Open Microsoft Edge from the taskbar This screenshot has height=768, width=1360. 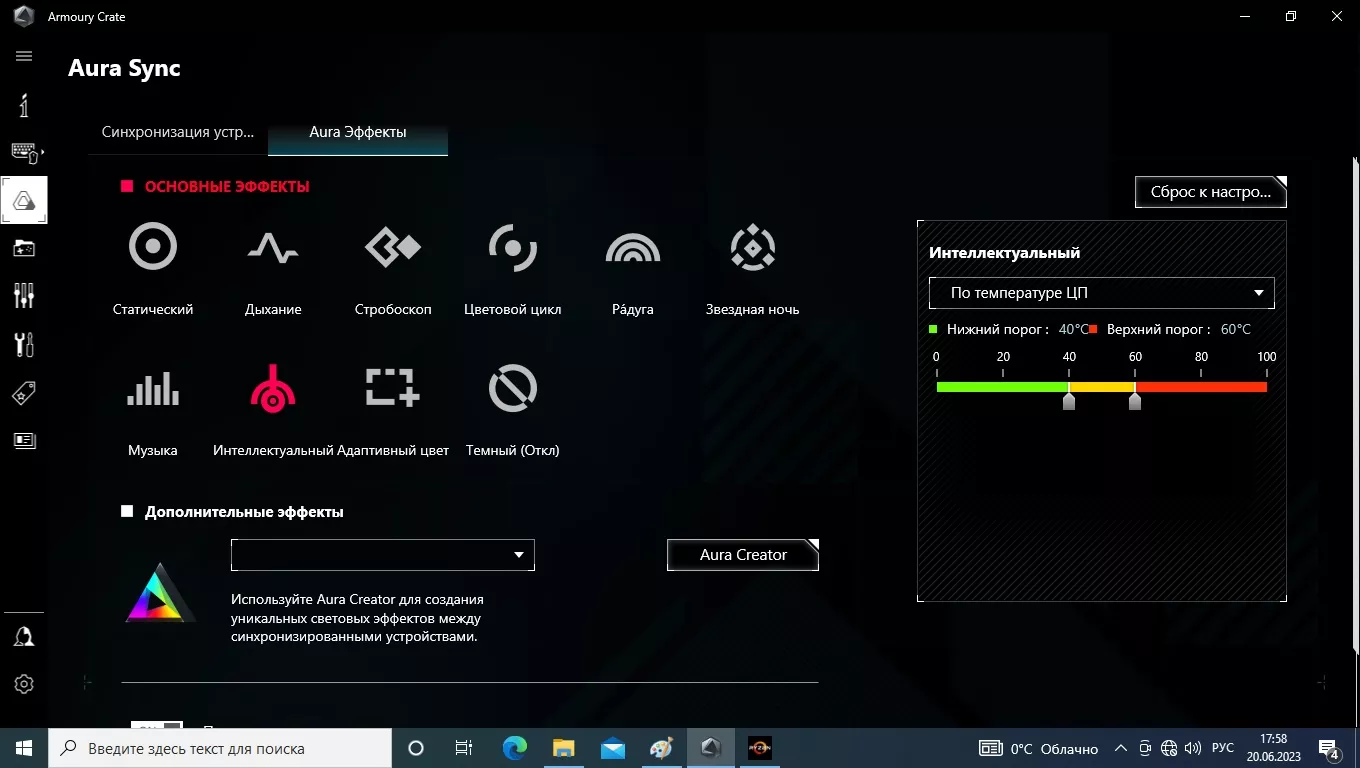(514, 748)
